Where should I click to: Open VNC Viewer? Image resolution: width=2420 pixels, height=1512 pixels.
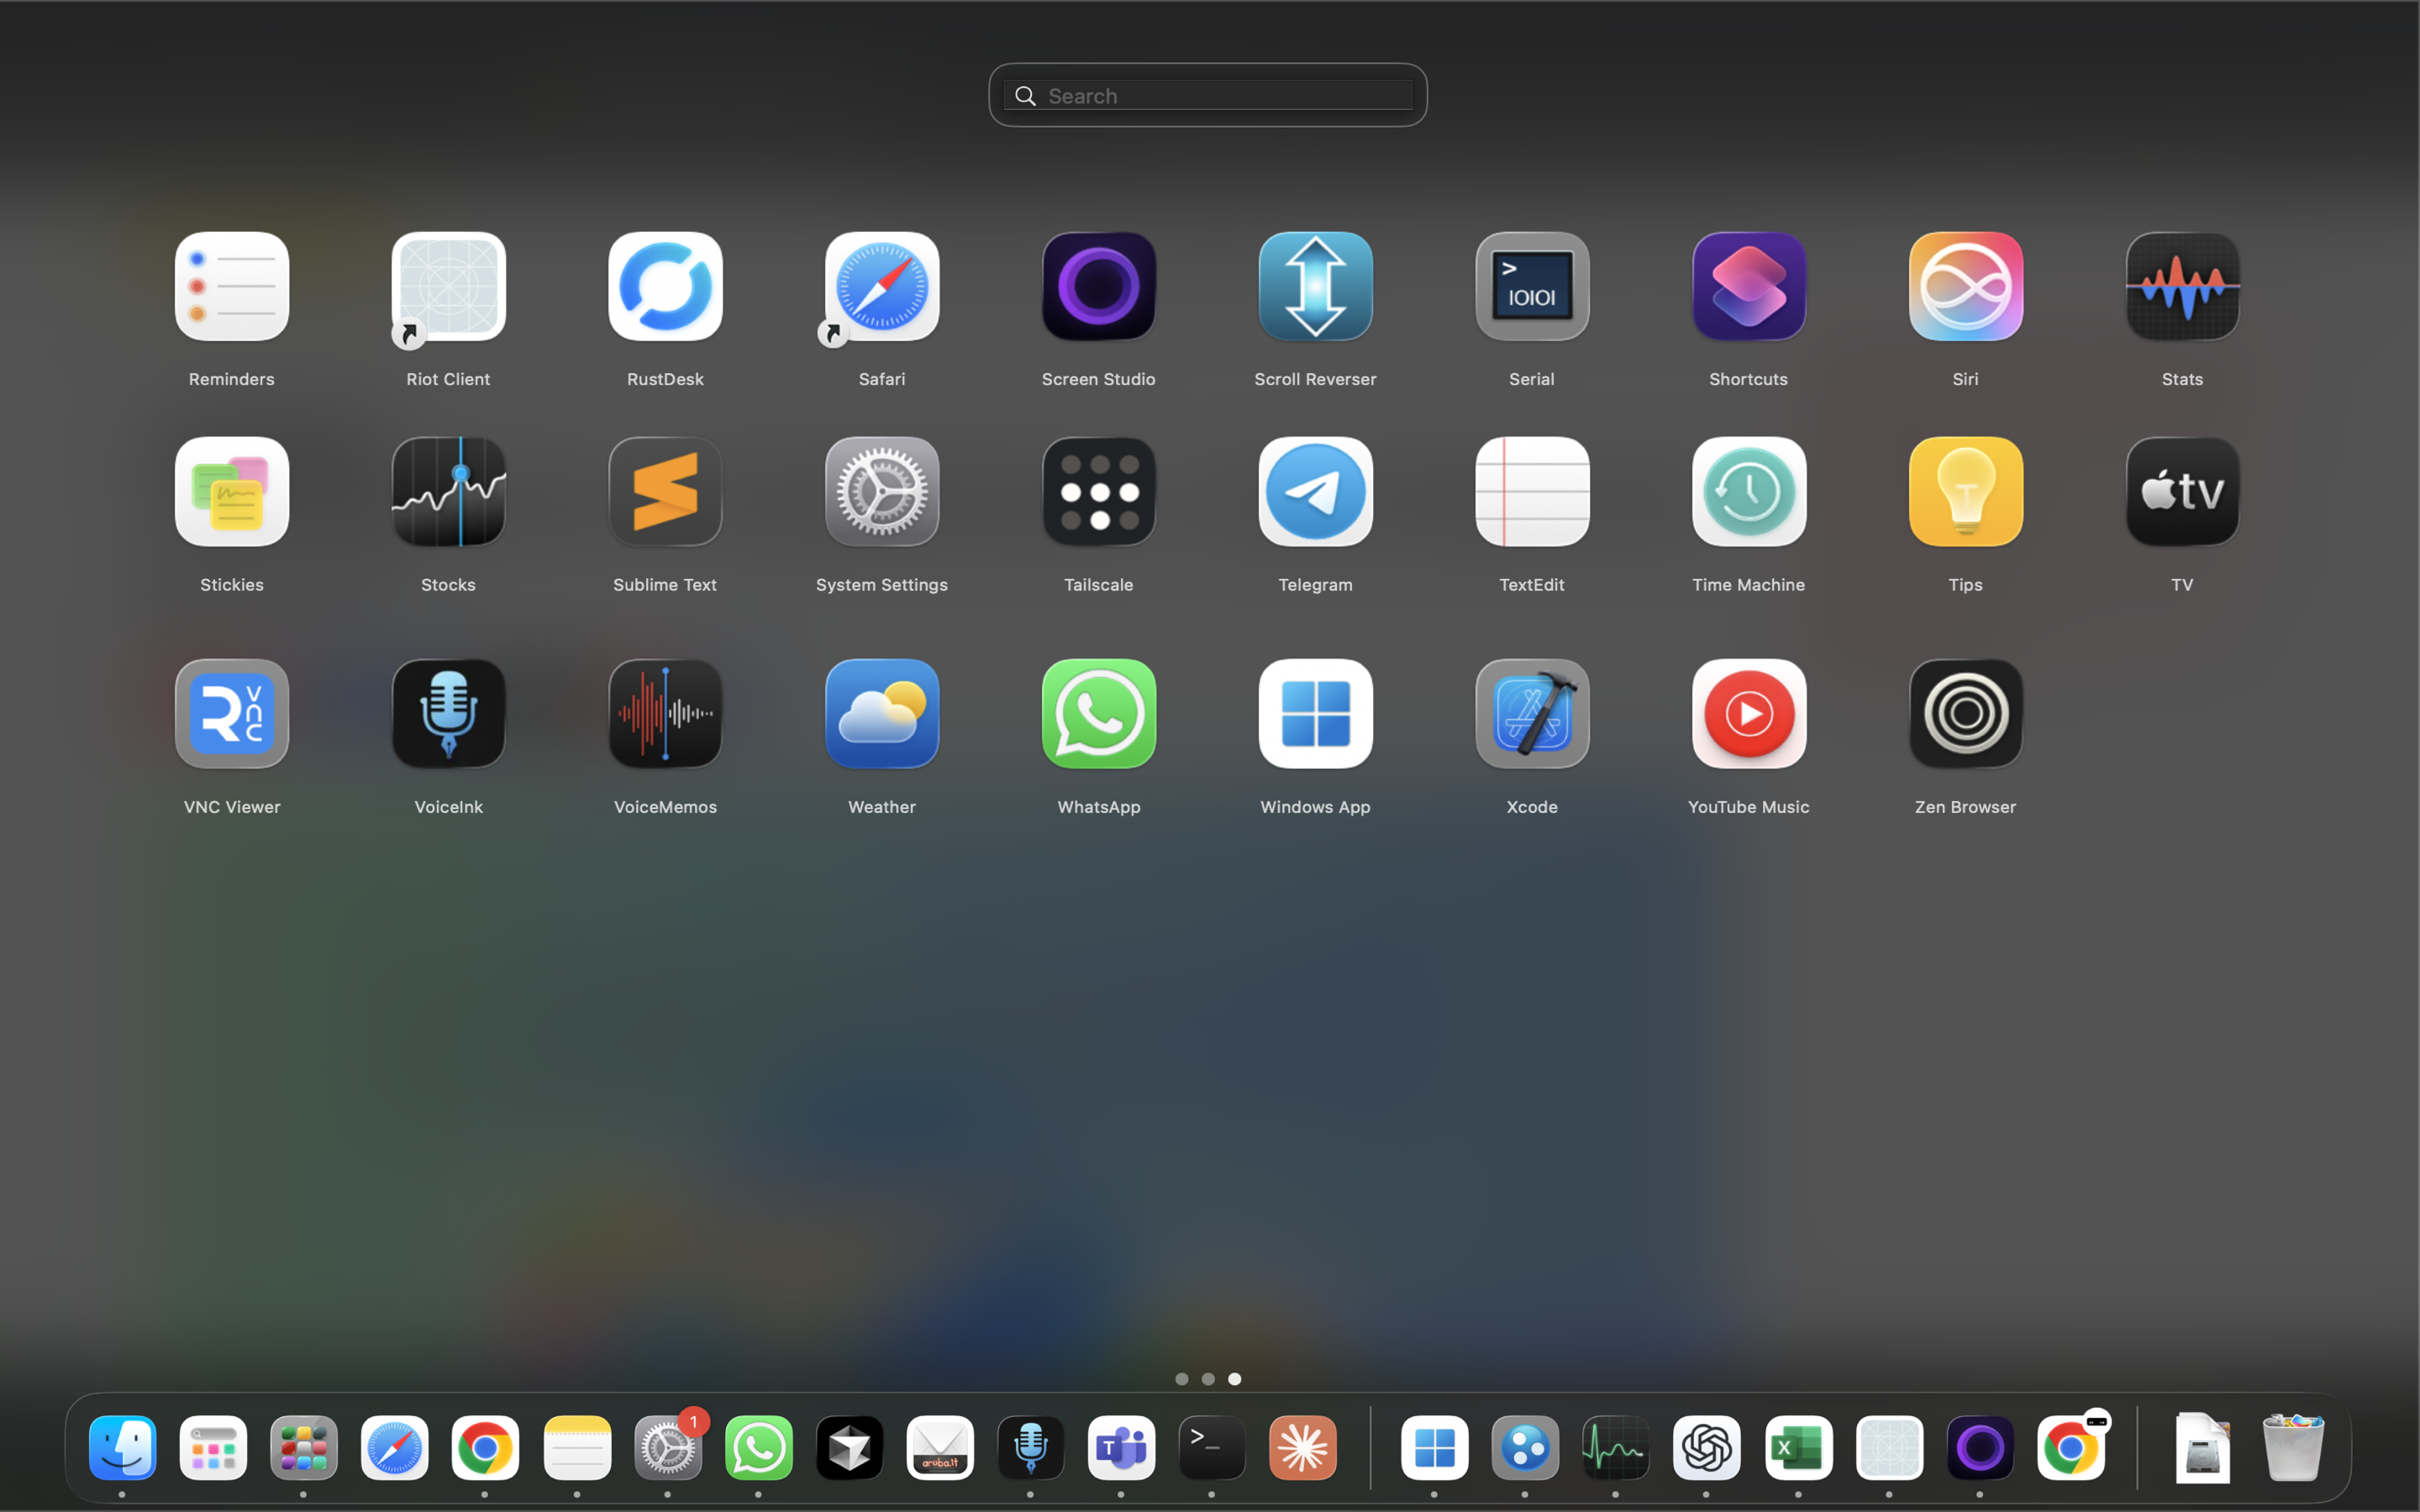click(232, 714)
